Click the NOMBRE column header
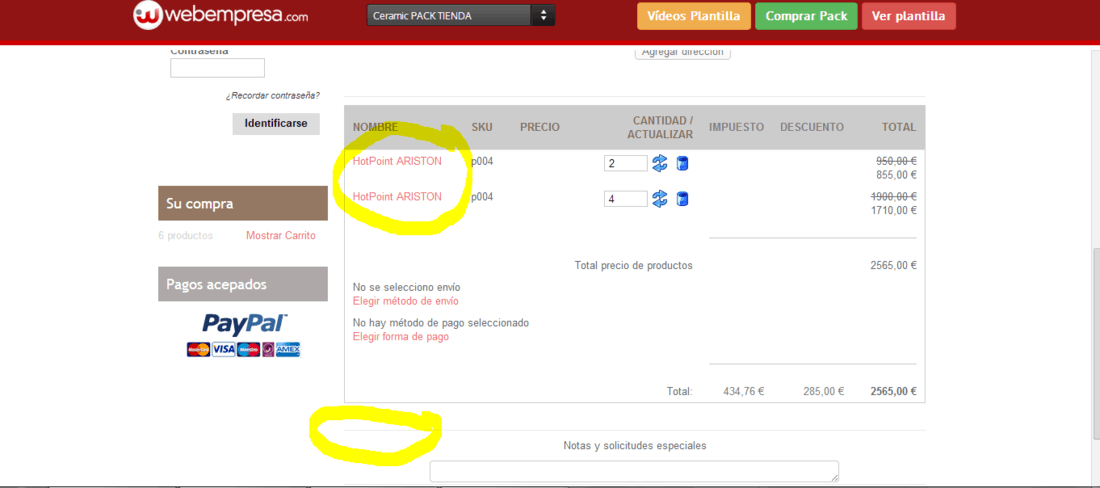Screen dimensions: 1100x488 [x=375, y=127]
